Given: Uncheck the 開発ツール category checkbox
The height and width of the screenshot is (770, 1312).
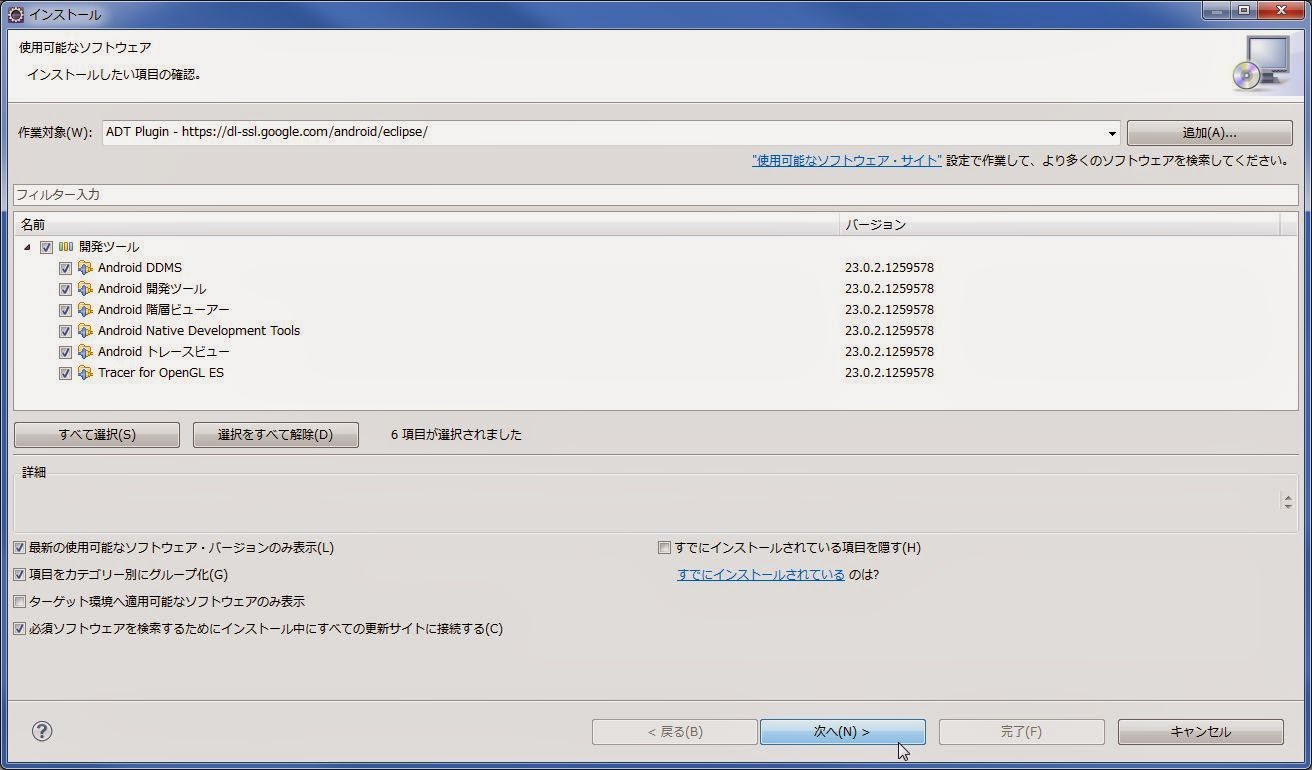Looking at the screenshot, I should point(46,247).
